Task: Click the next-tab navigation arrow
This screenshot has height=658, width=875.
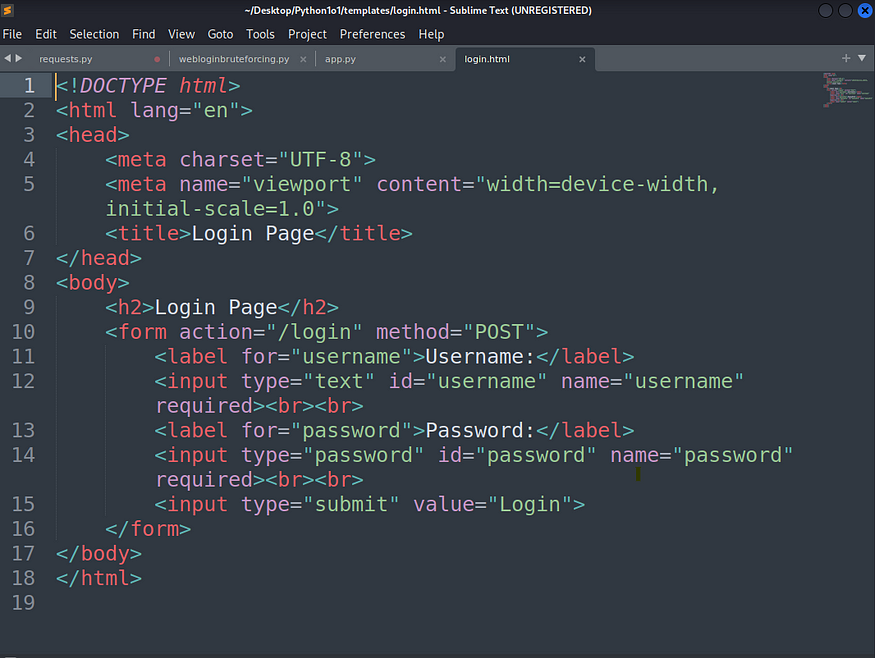Action: (x=20, y=58)
